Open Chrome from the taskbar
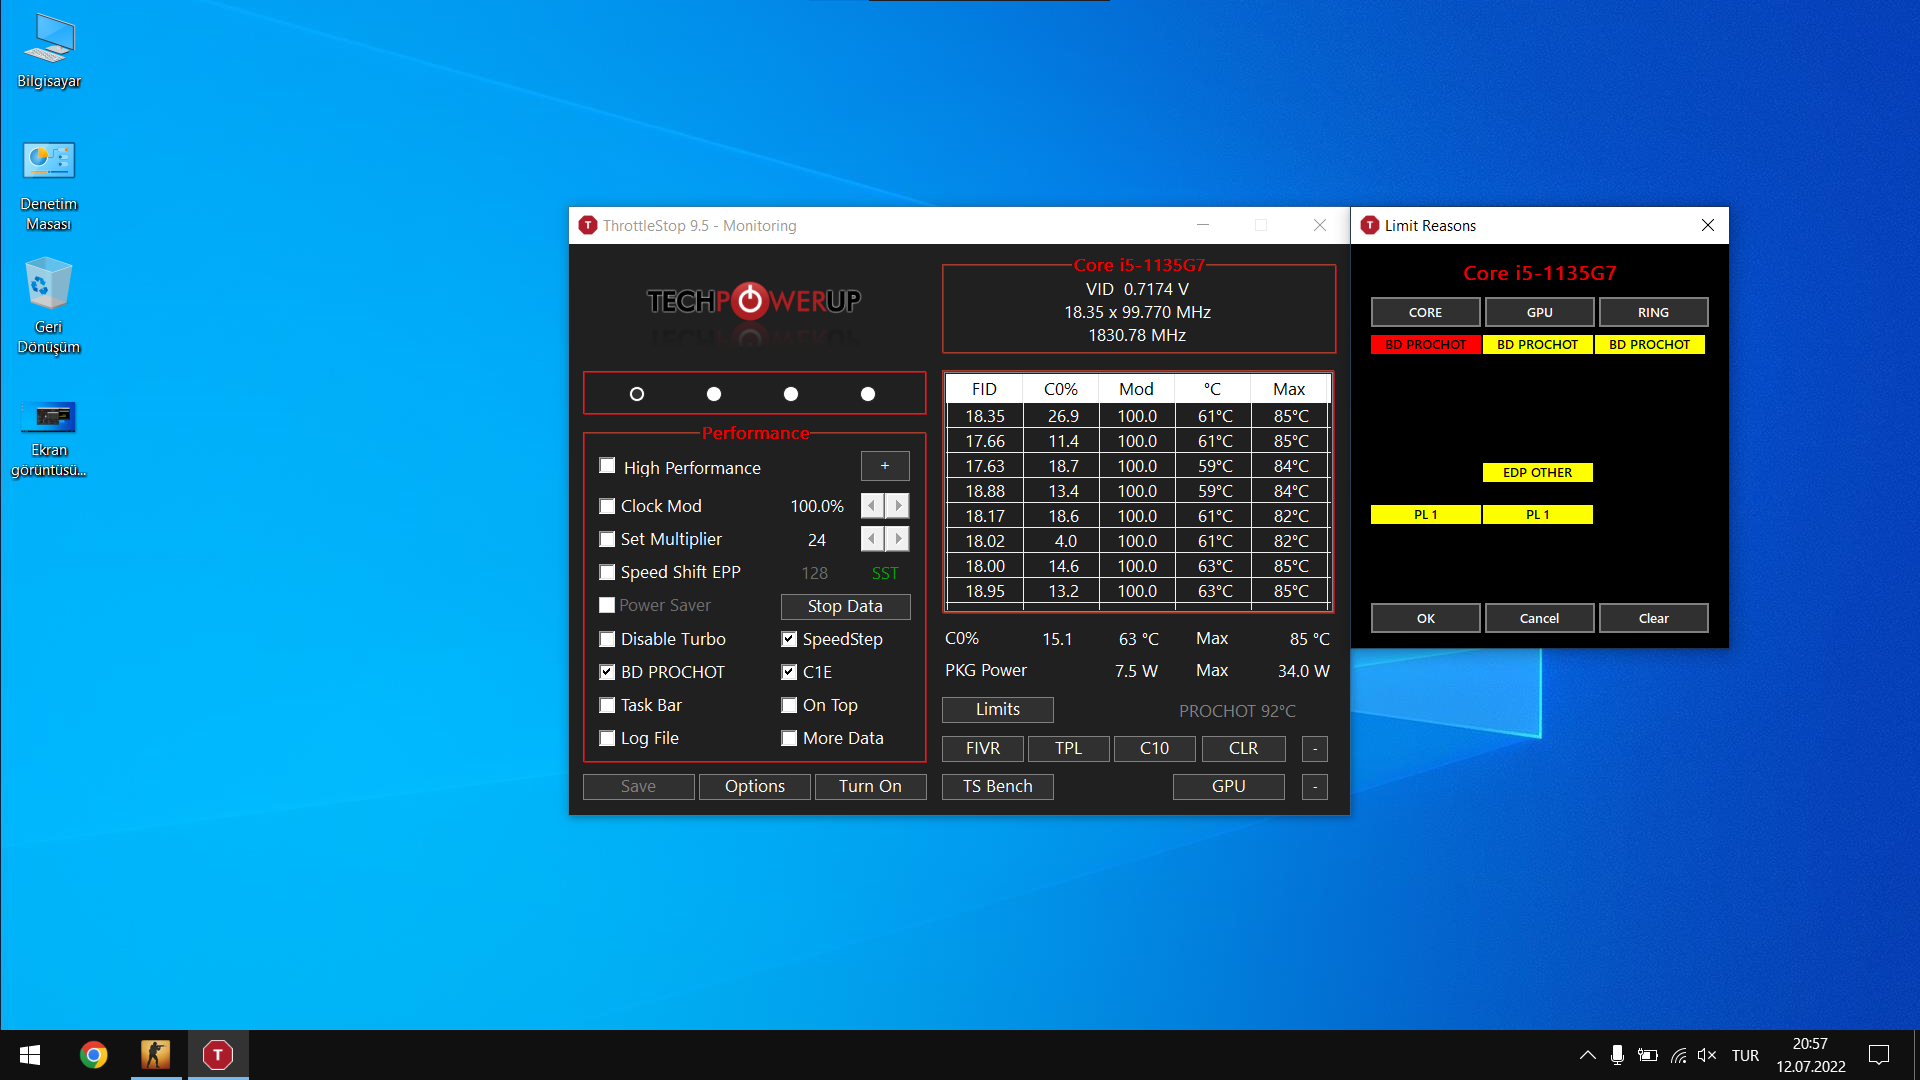The height and width of the screenshot is (1080, 1920). [x=93, y=1055]
